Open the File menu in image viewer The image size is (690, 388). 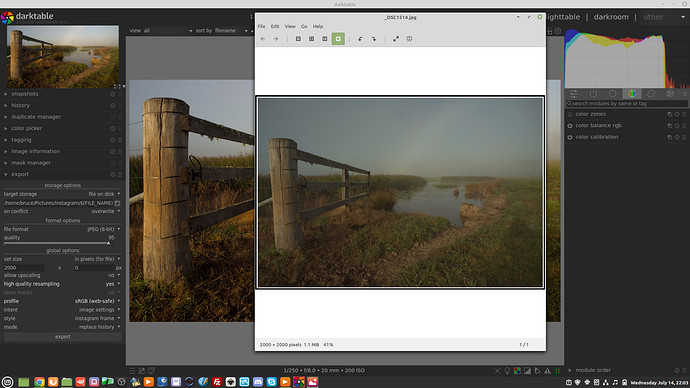point(261,26)
